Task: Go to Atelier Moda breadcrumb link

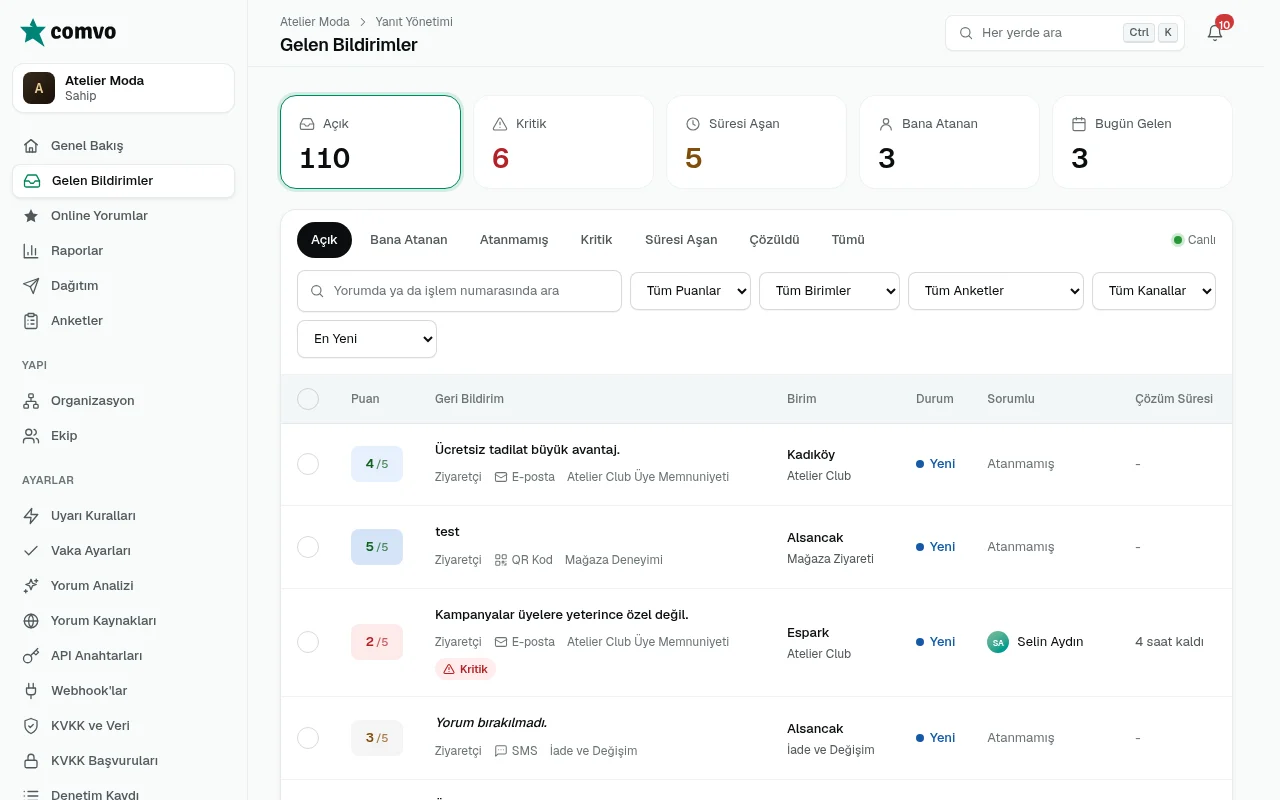Action: point(315,21)
